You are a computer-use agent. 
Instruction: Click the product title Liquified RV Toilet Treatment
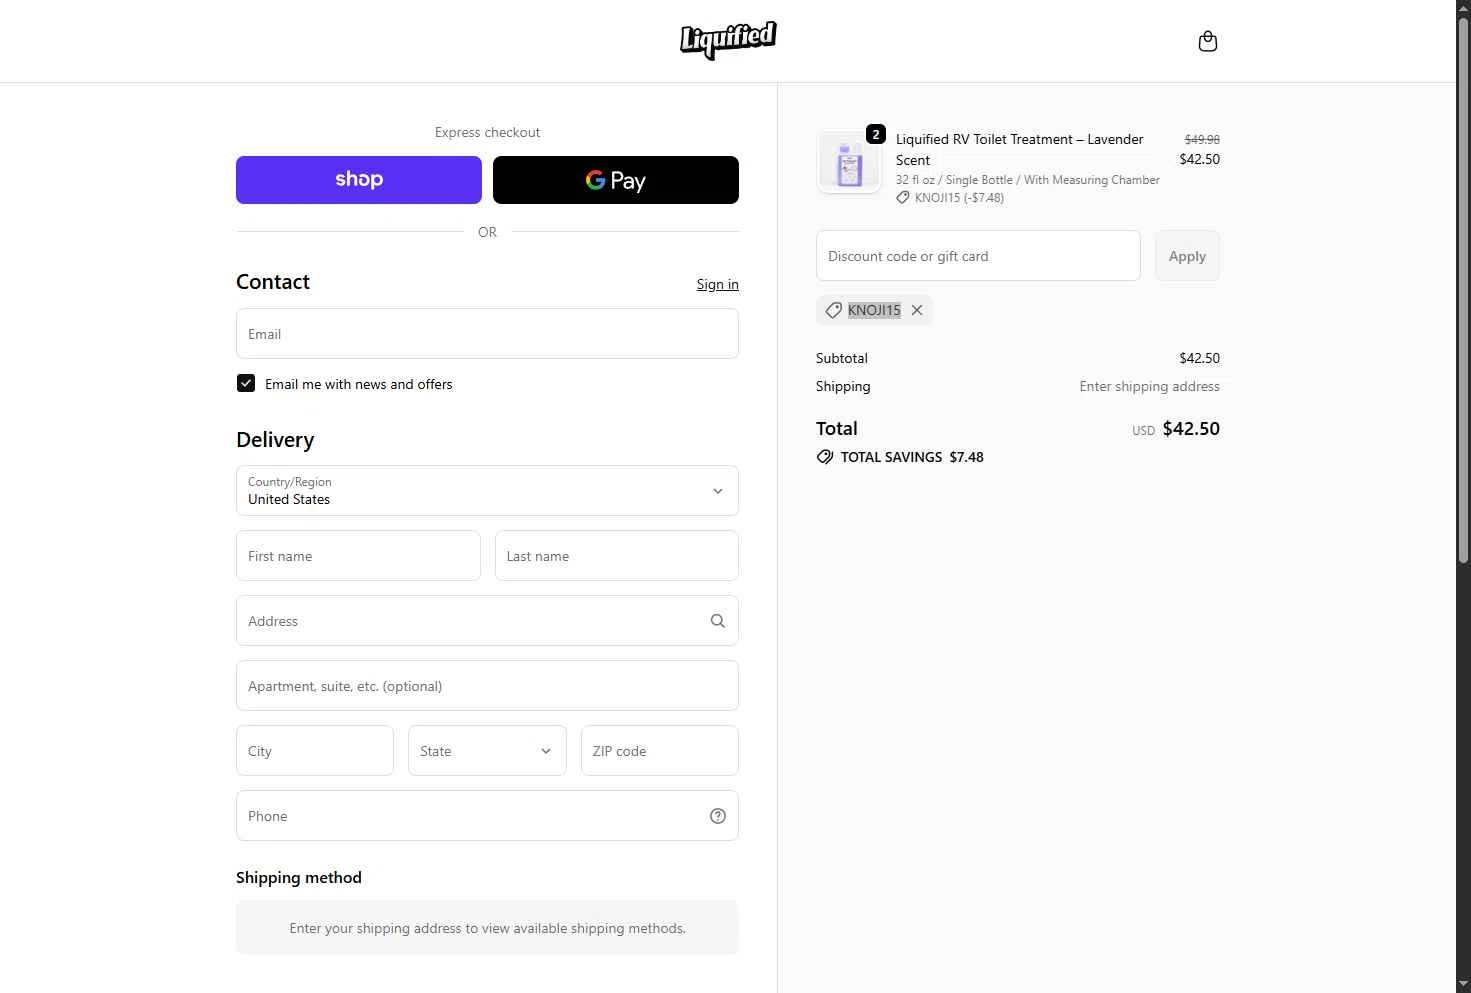coord(1020,149)
